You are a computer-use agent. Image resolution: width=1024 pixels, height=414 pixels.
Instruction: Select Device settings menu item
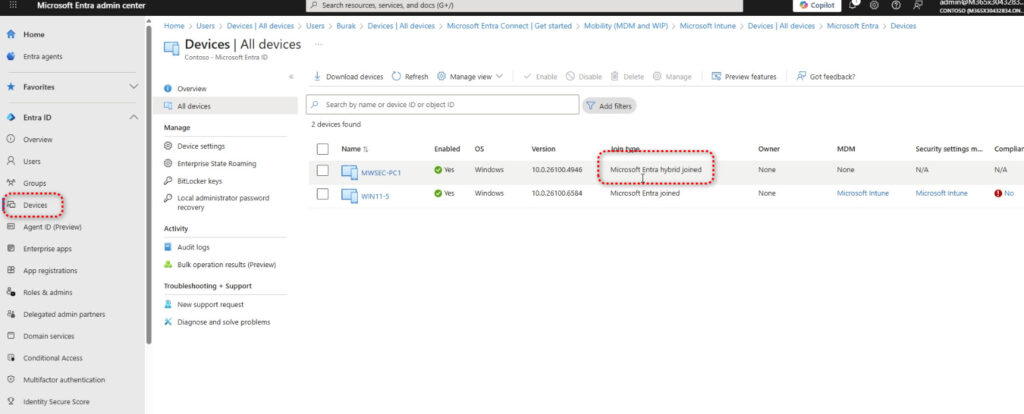(200, 146)
